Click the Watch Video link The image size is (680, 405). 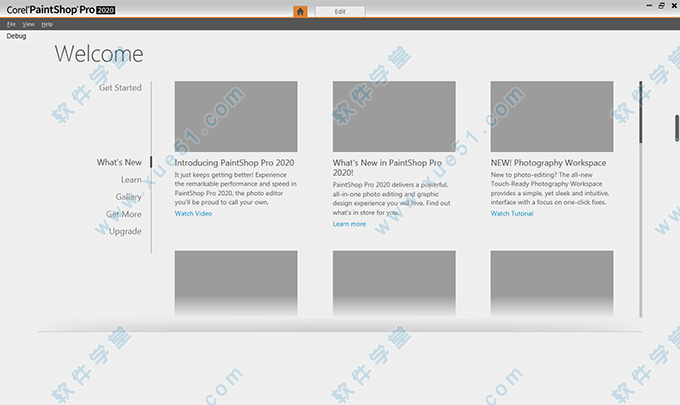(193, 213)
